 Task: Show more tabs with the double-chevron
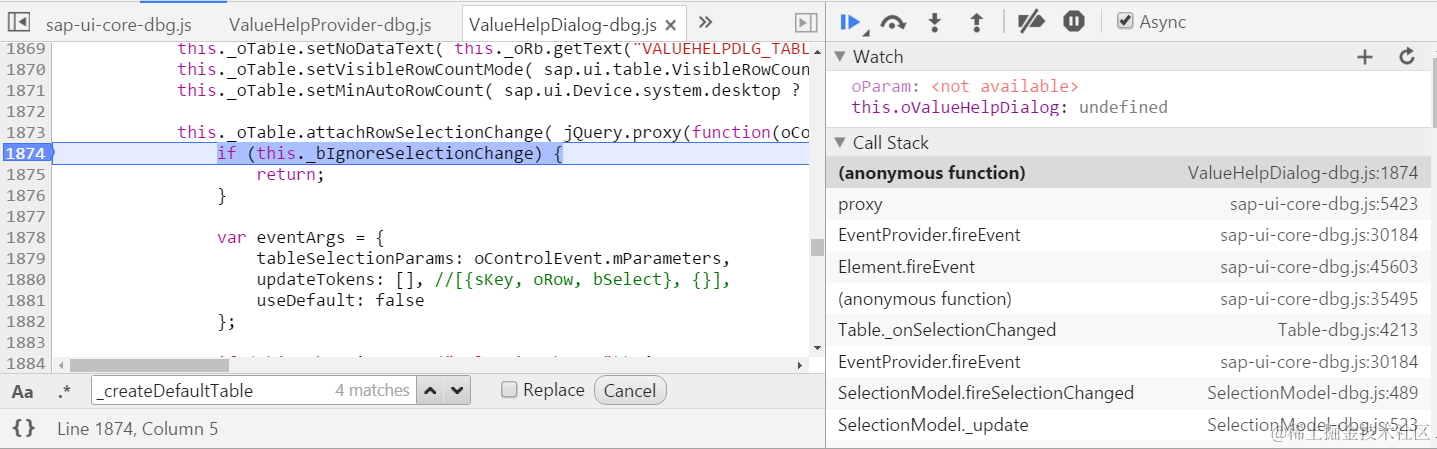[x=705, y=22]
